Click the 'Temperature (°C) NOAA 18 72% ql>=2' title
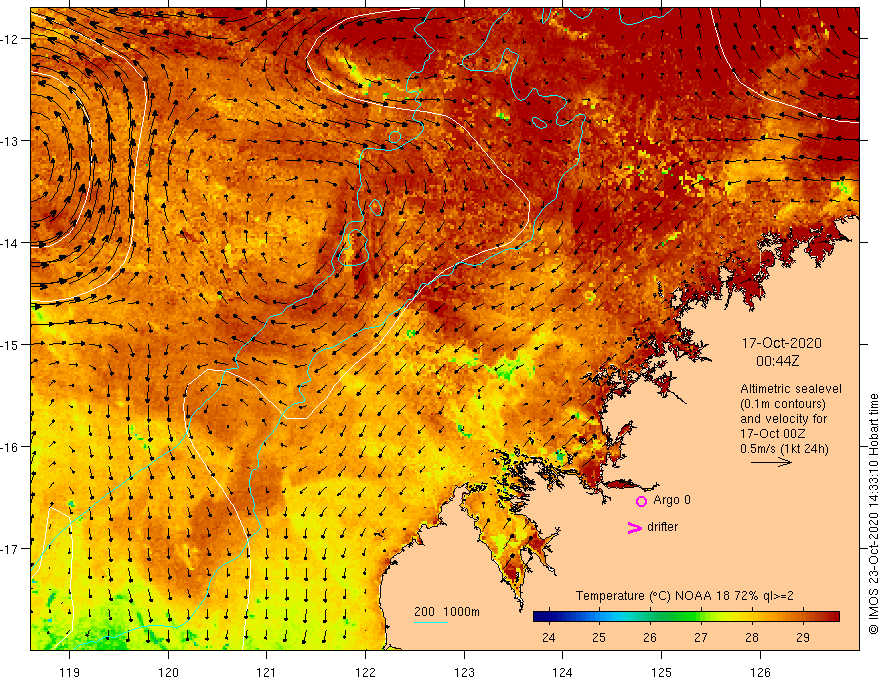The height and width of the screenshot is (680, 880). pos(685,596)
